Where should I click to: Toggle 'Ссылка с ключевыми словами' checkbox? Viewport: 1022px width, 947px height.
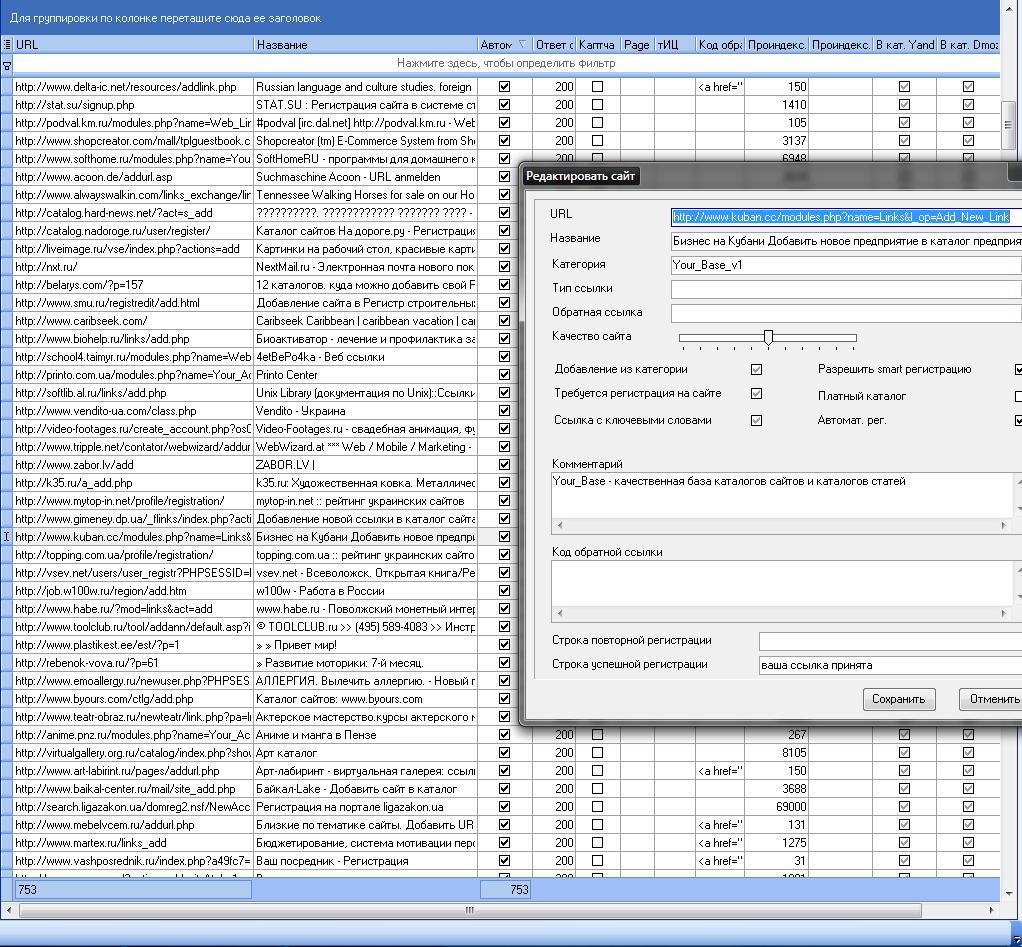coord(757,421)
